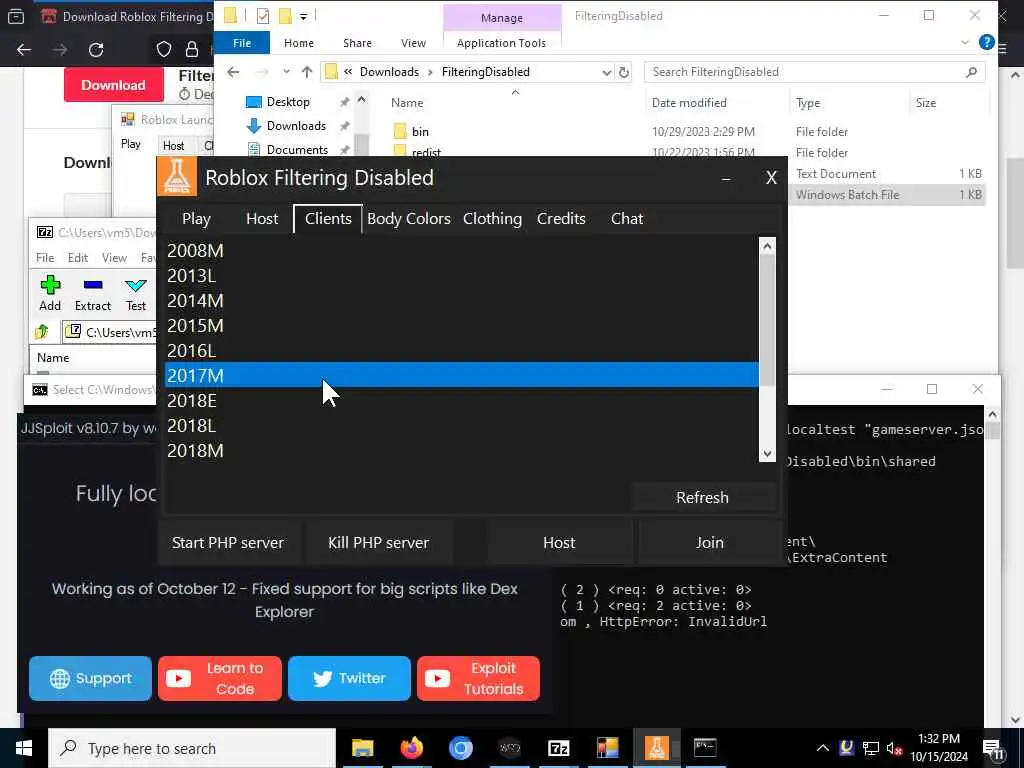This screenshot has height=768, width=1024.
Task: Select Documents in Explorer quick access
Action: pyautogui.click(x=297, y=150)
